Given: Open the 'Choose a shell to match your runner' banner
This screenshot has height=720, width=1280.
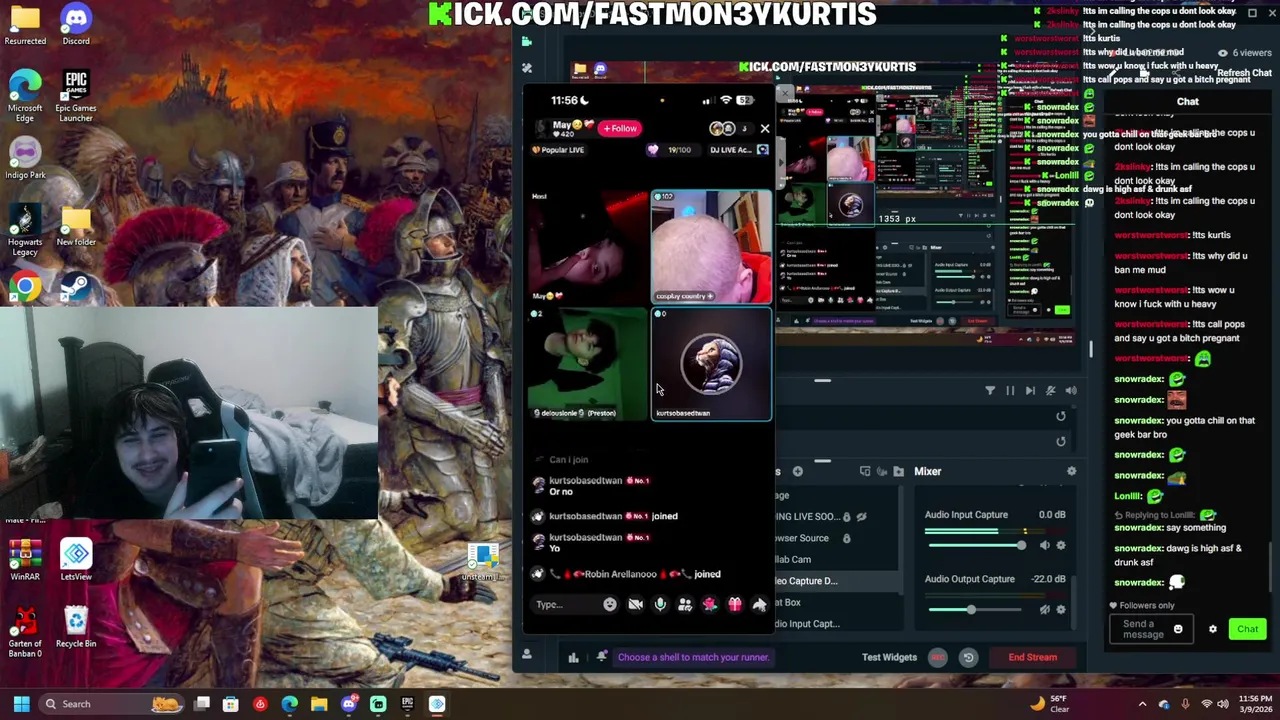Looking at the screenshot, I should point(693,657).
